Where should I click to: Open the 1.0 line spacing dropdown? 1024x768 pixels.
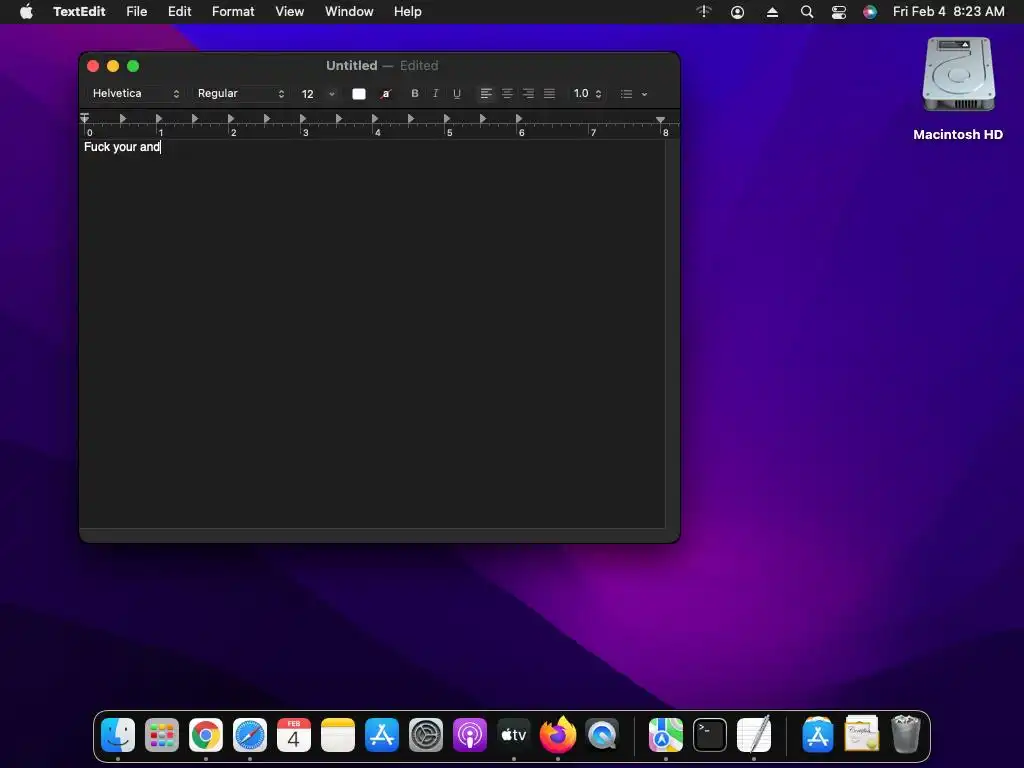pos(587,93)
